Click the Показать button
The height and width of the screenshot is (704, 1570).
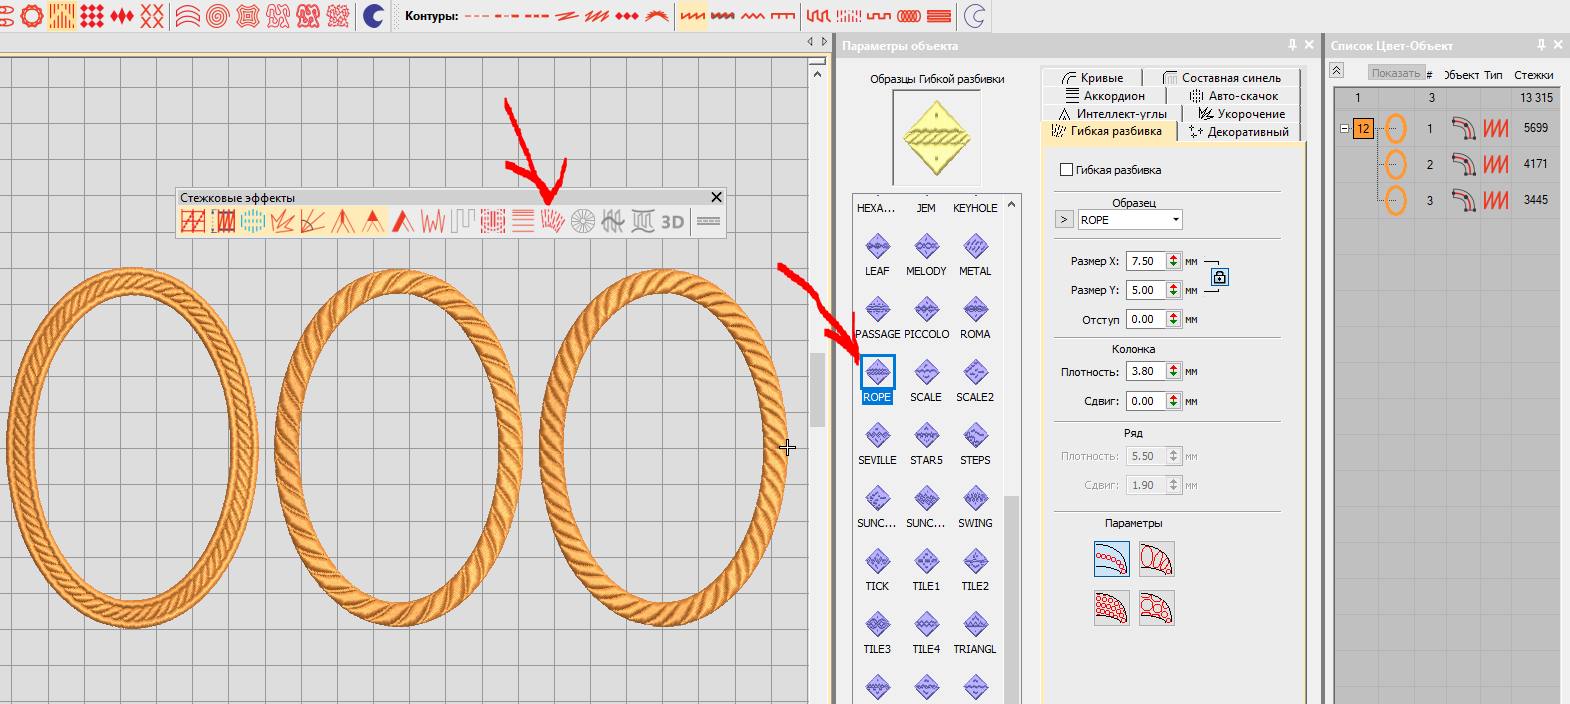1395,73
